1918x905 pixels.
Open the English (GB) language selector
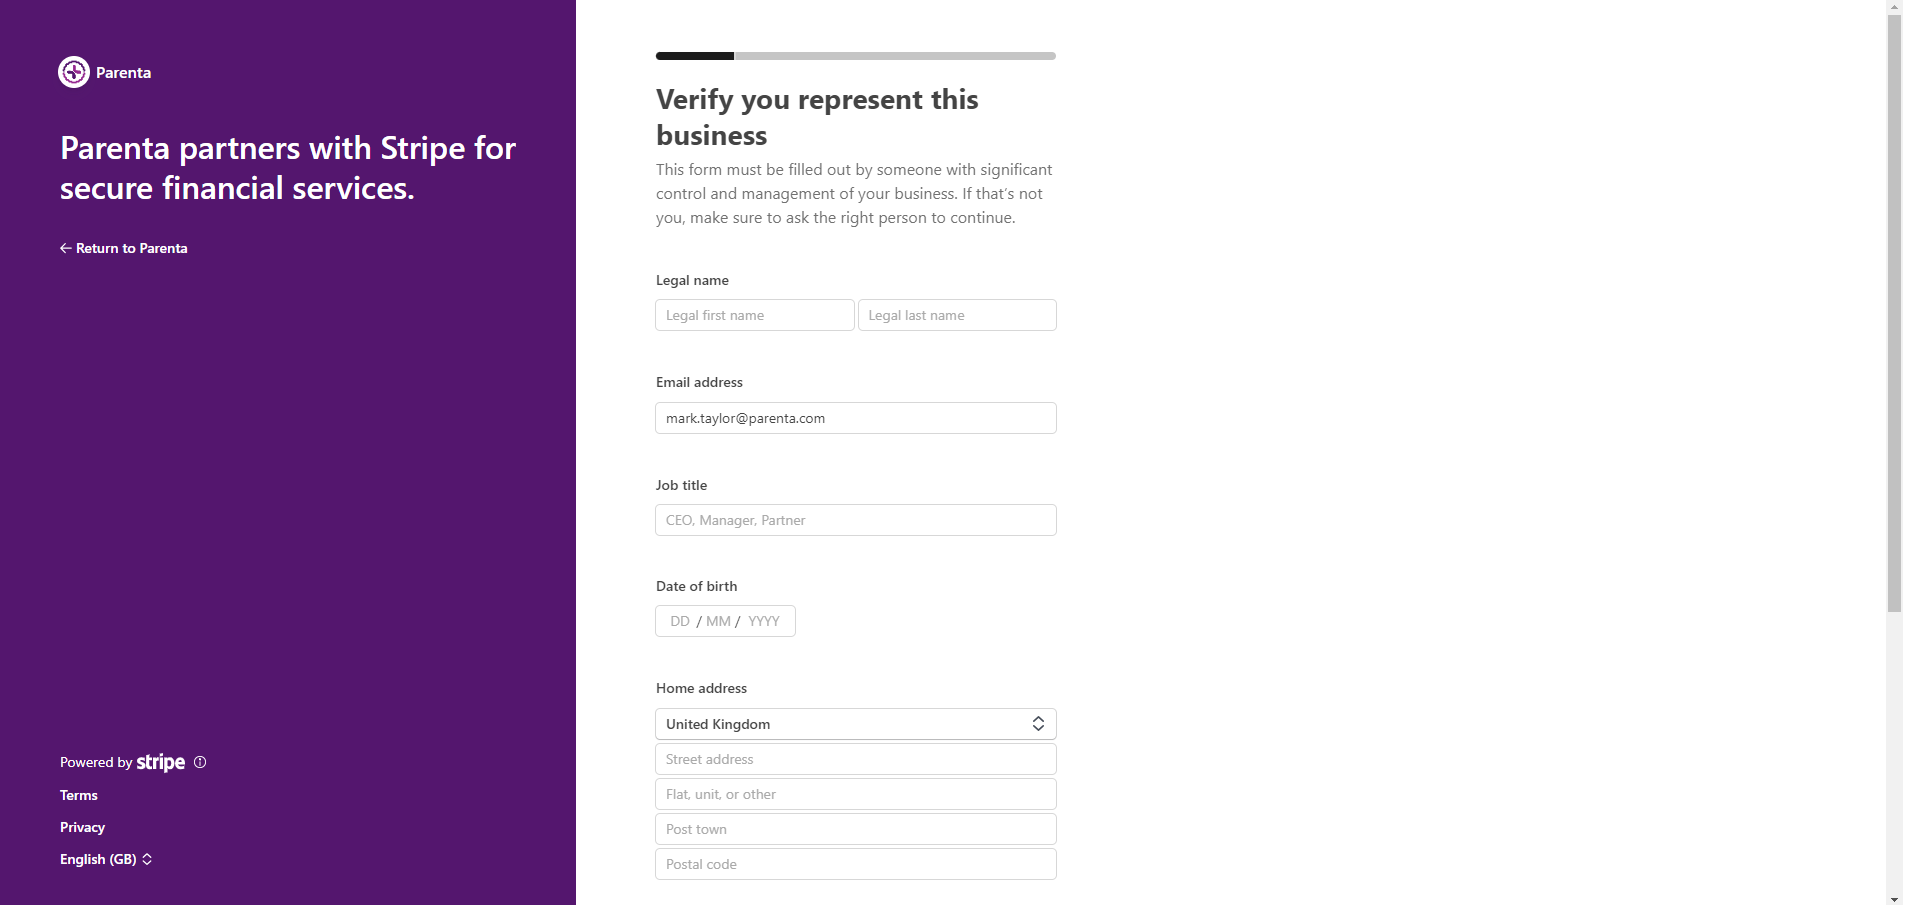tap(106, 859)
